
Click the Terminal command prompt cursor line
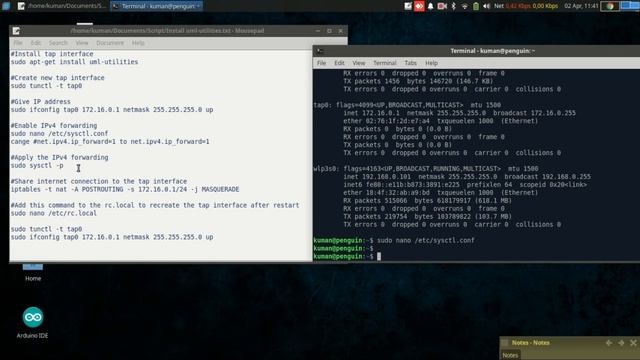click(347, 256)
